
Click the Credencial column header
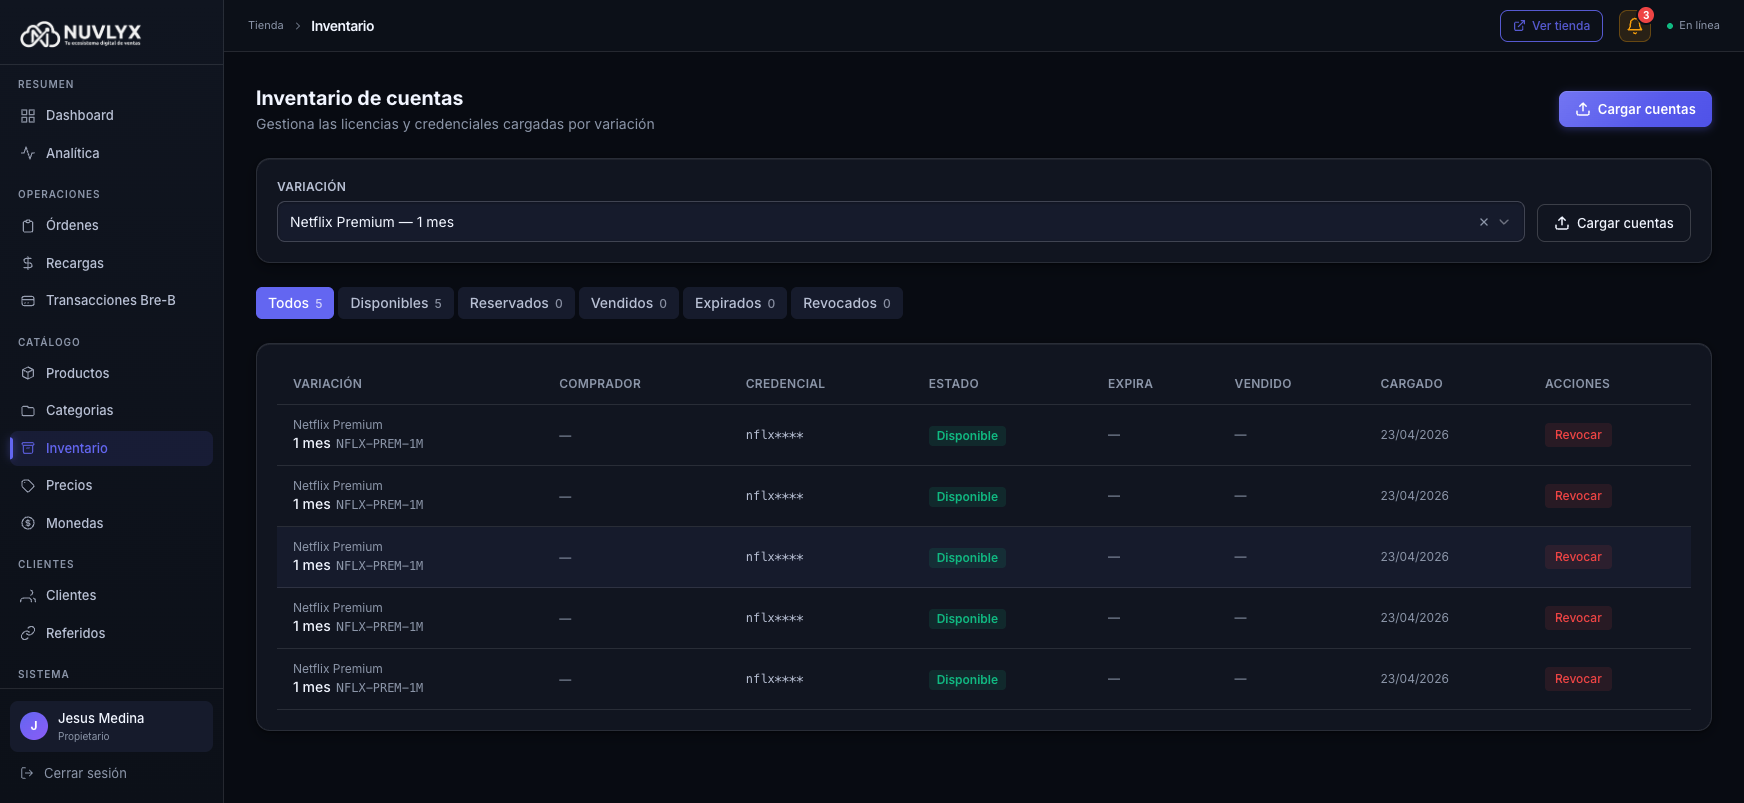click(785, 384)
